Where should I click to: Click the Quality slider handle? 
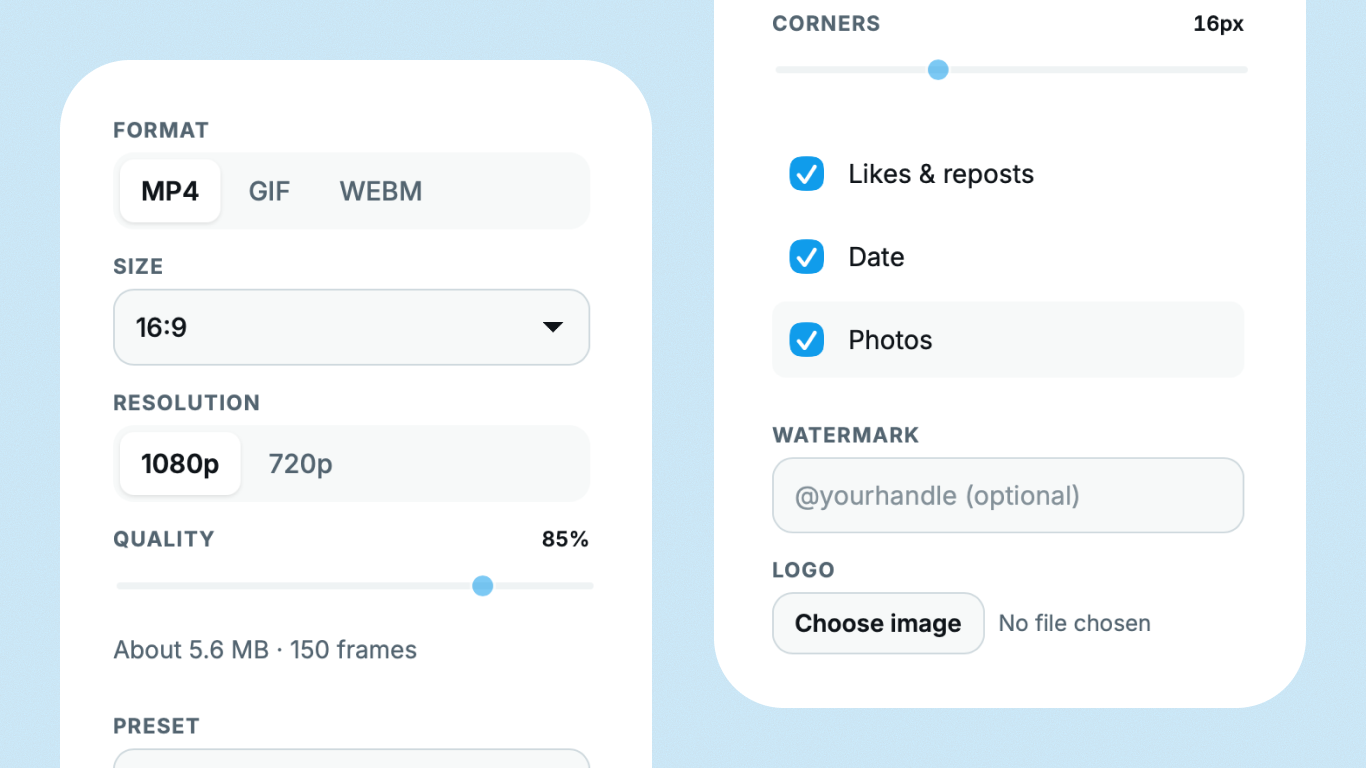(x=483, y=586)
